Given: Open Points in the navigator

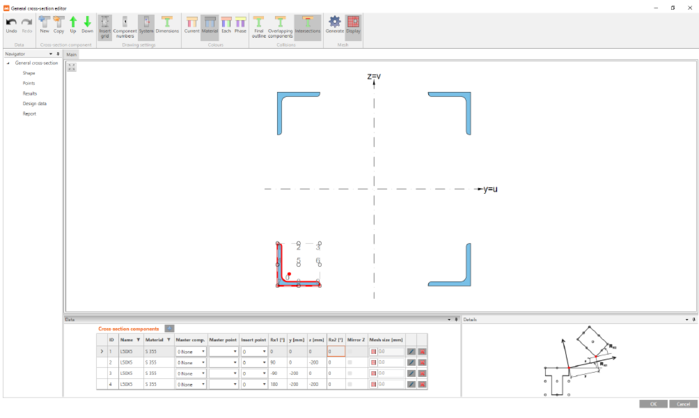Looking at the screenshot, I should [29, 83].
